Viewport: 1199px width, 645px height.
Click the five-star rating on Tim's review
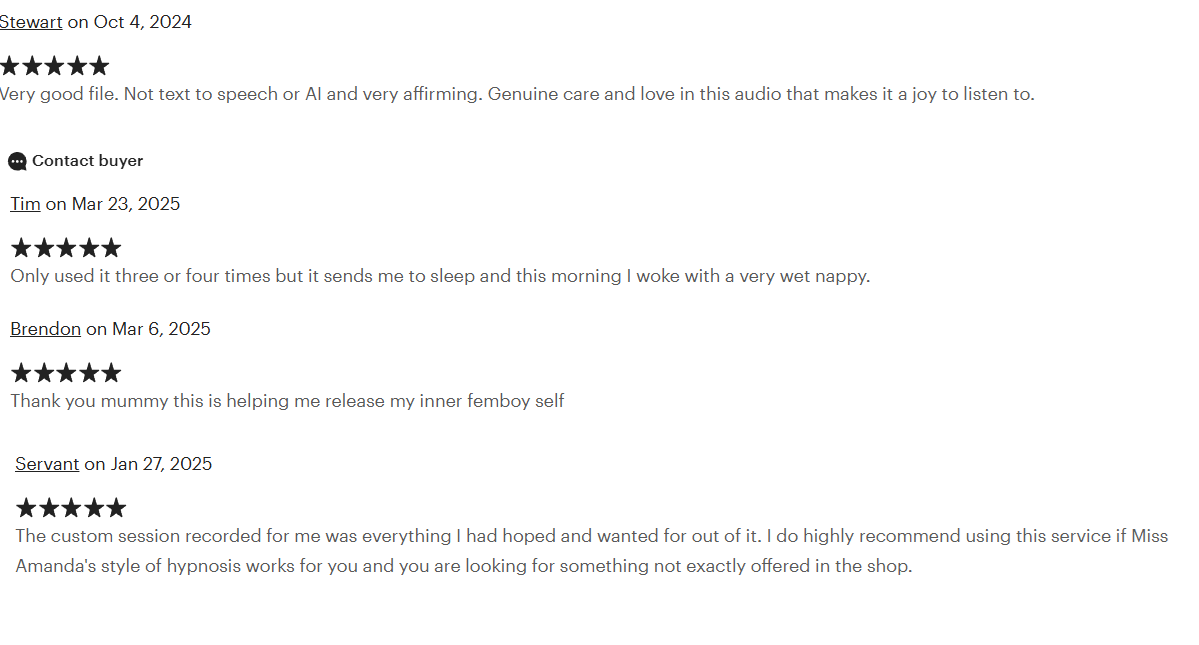coord(66,248)
